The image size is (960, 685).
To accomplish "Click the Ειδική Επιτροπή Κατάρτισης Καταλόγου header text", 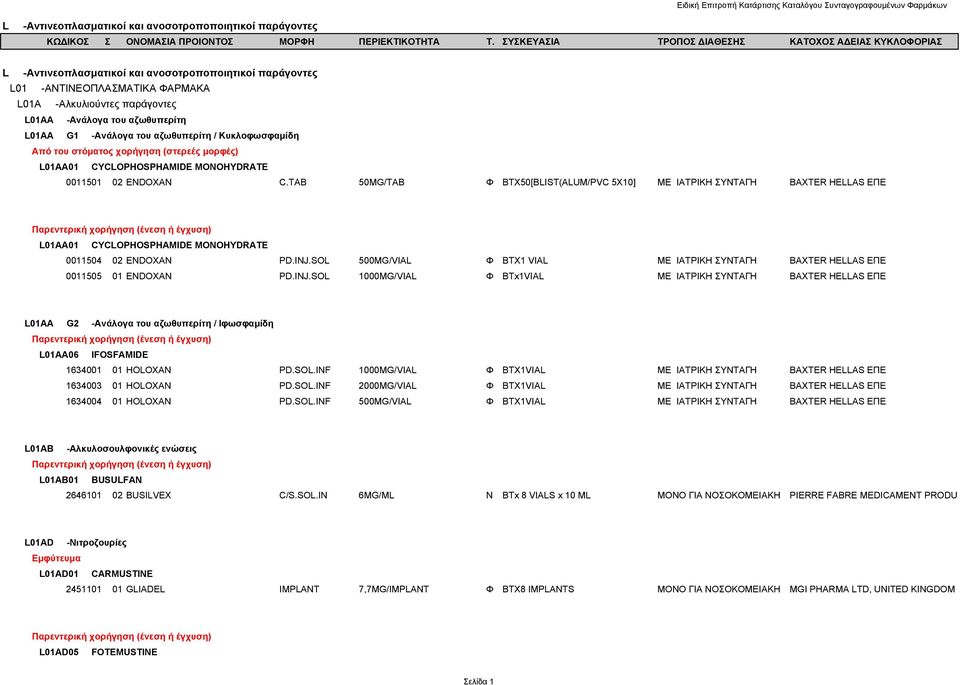I will tap(811, 6).
